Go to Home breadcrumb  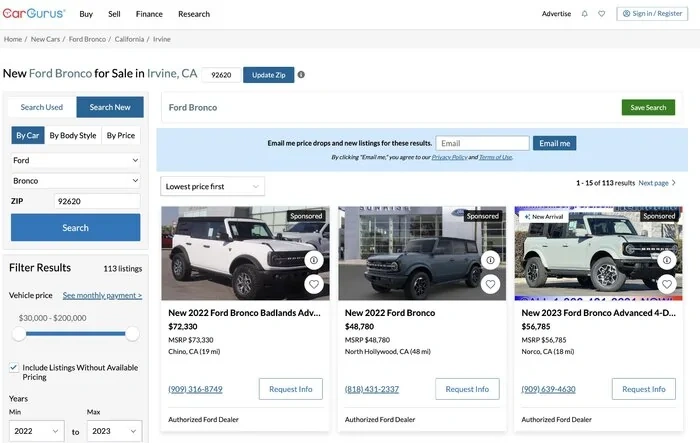click(x=13, y=39)
